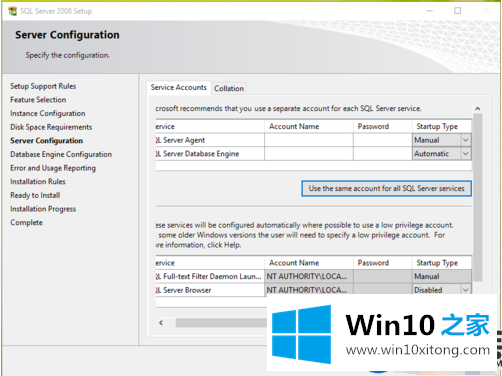Screen dimensions: 502x376
Task: Switch to the Collation tab
Action: [229, 88]
